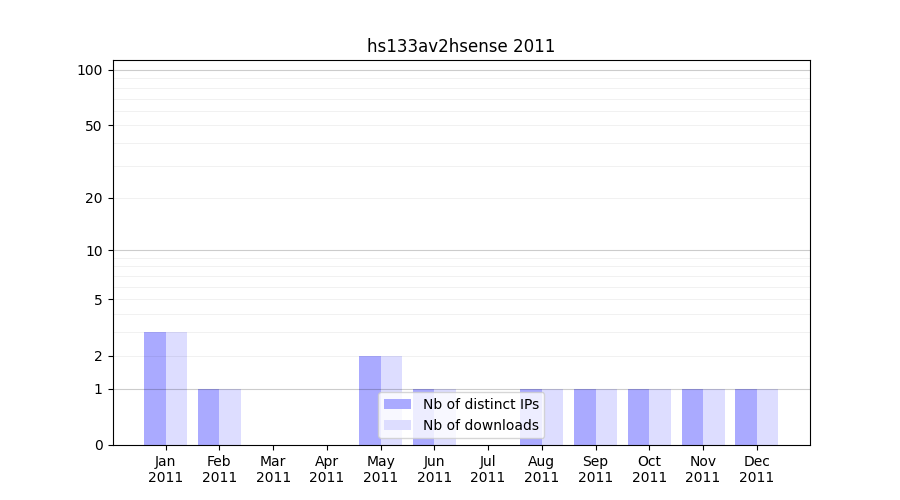Click the 100 tick label on y-axis
Screen dimensions: 900x500
click(90, 70)
